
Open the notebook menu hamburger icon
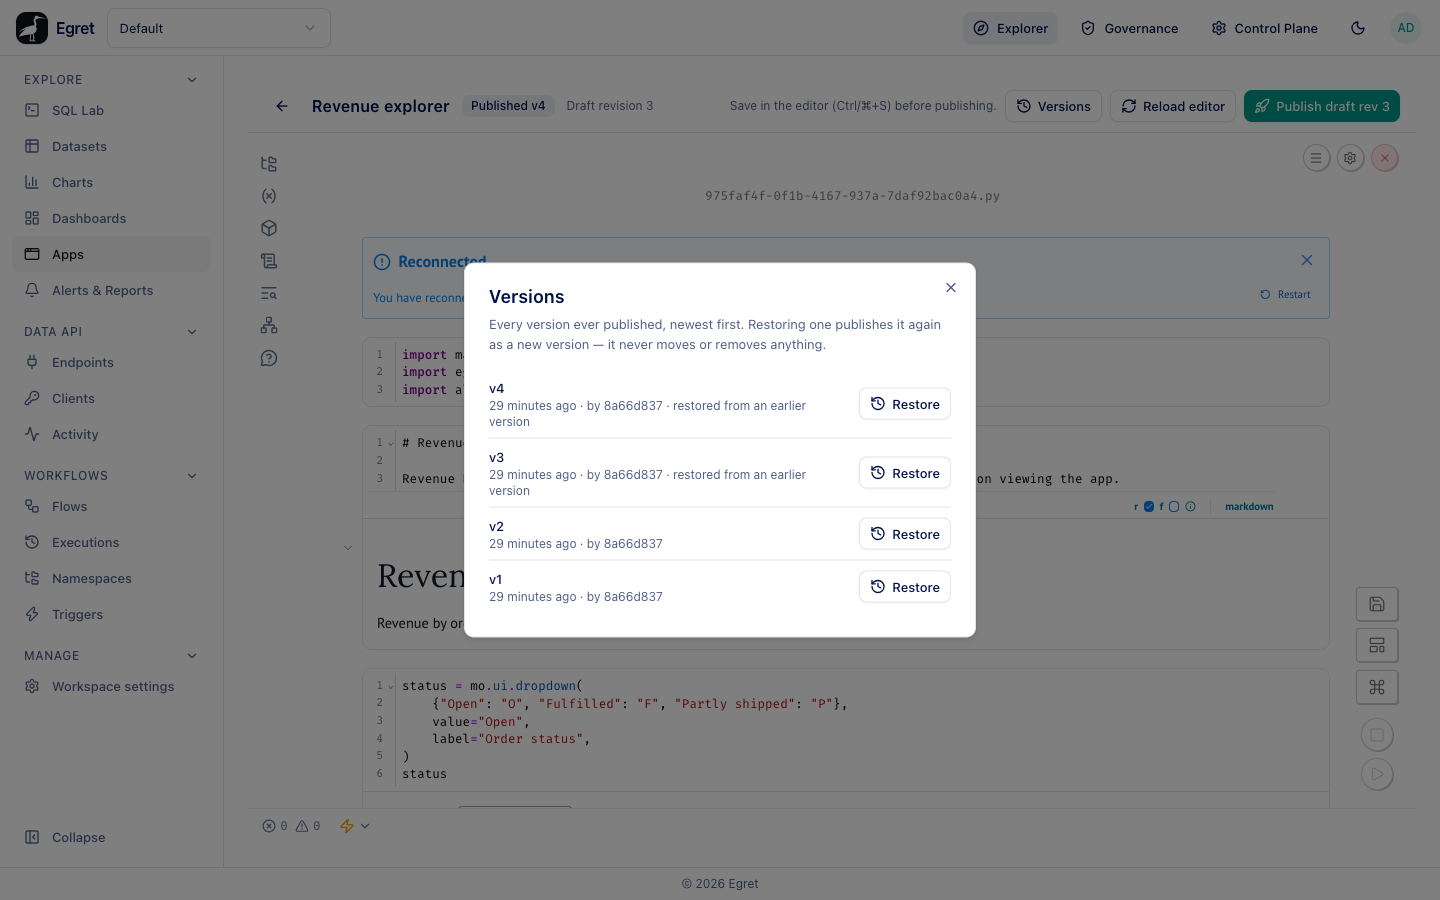pyautogui.click(x=1317, y=158)
